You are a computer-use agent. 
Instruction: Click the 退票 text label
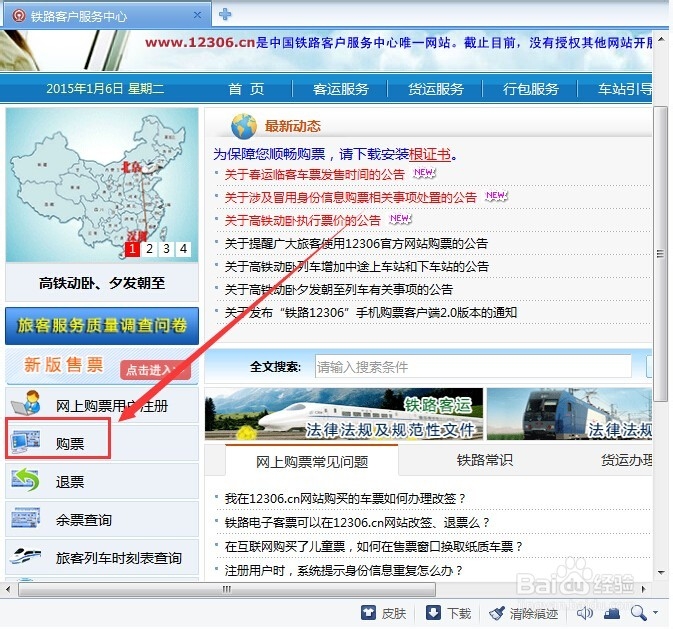(70, 482)
